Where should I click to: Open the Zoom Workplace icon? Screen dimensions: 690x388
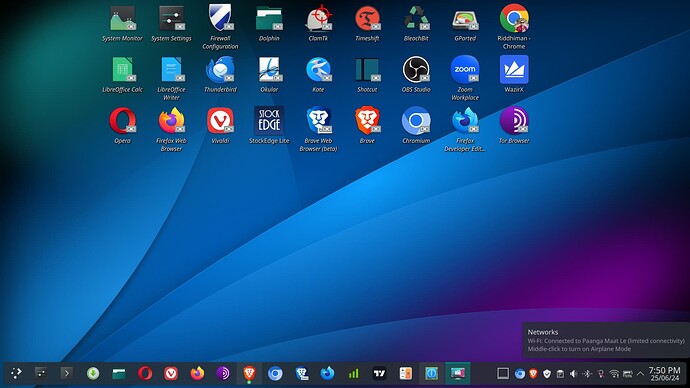465,70
